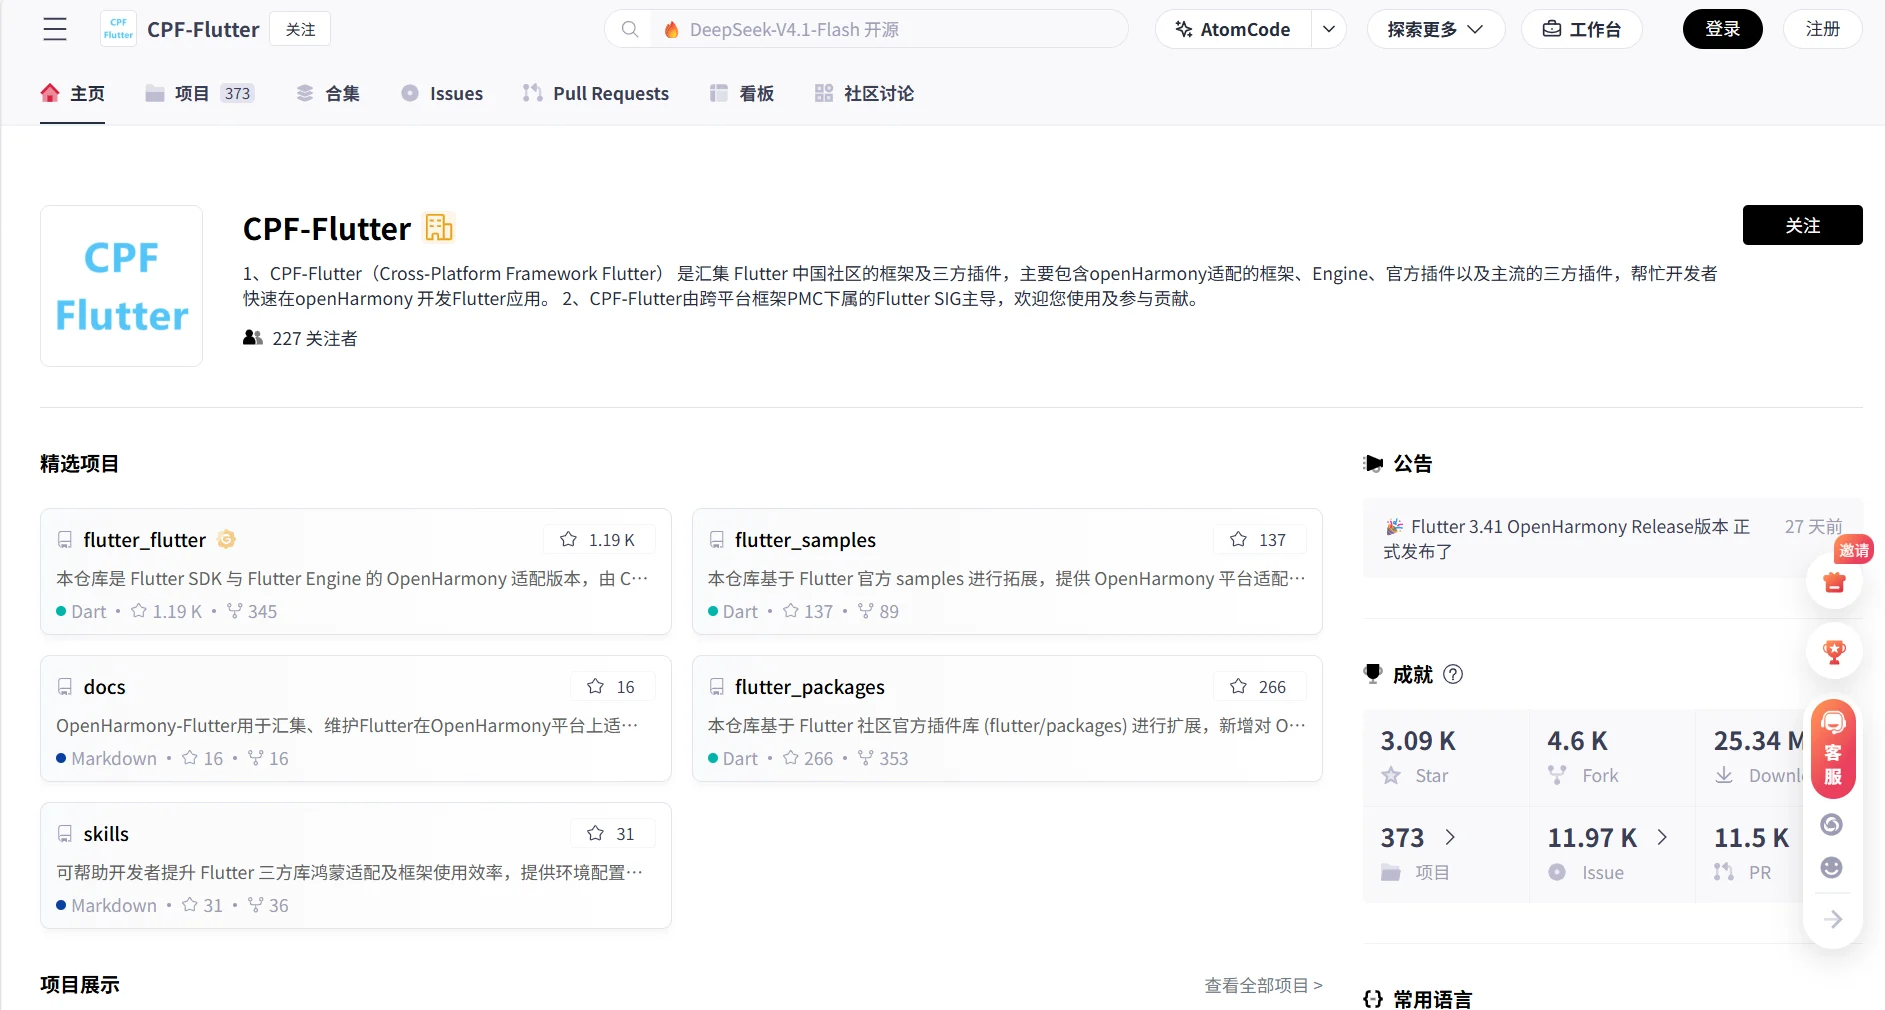Expand the 11.97 K Issue chevron

(x=1662, y=837)
